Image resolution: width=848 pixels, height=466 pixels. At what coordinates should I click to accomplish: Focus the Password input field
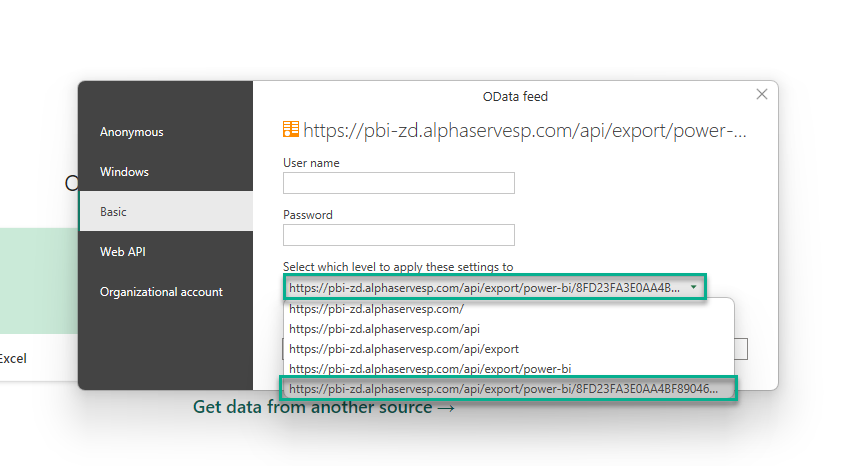pyautogui.click(x=398, y=235)
